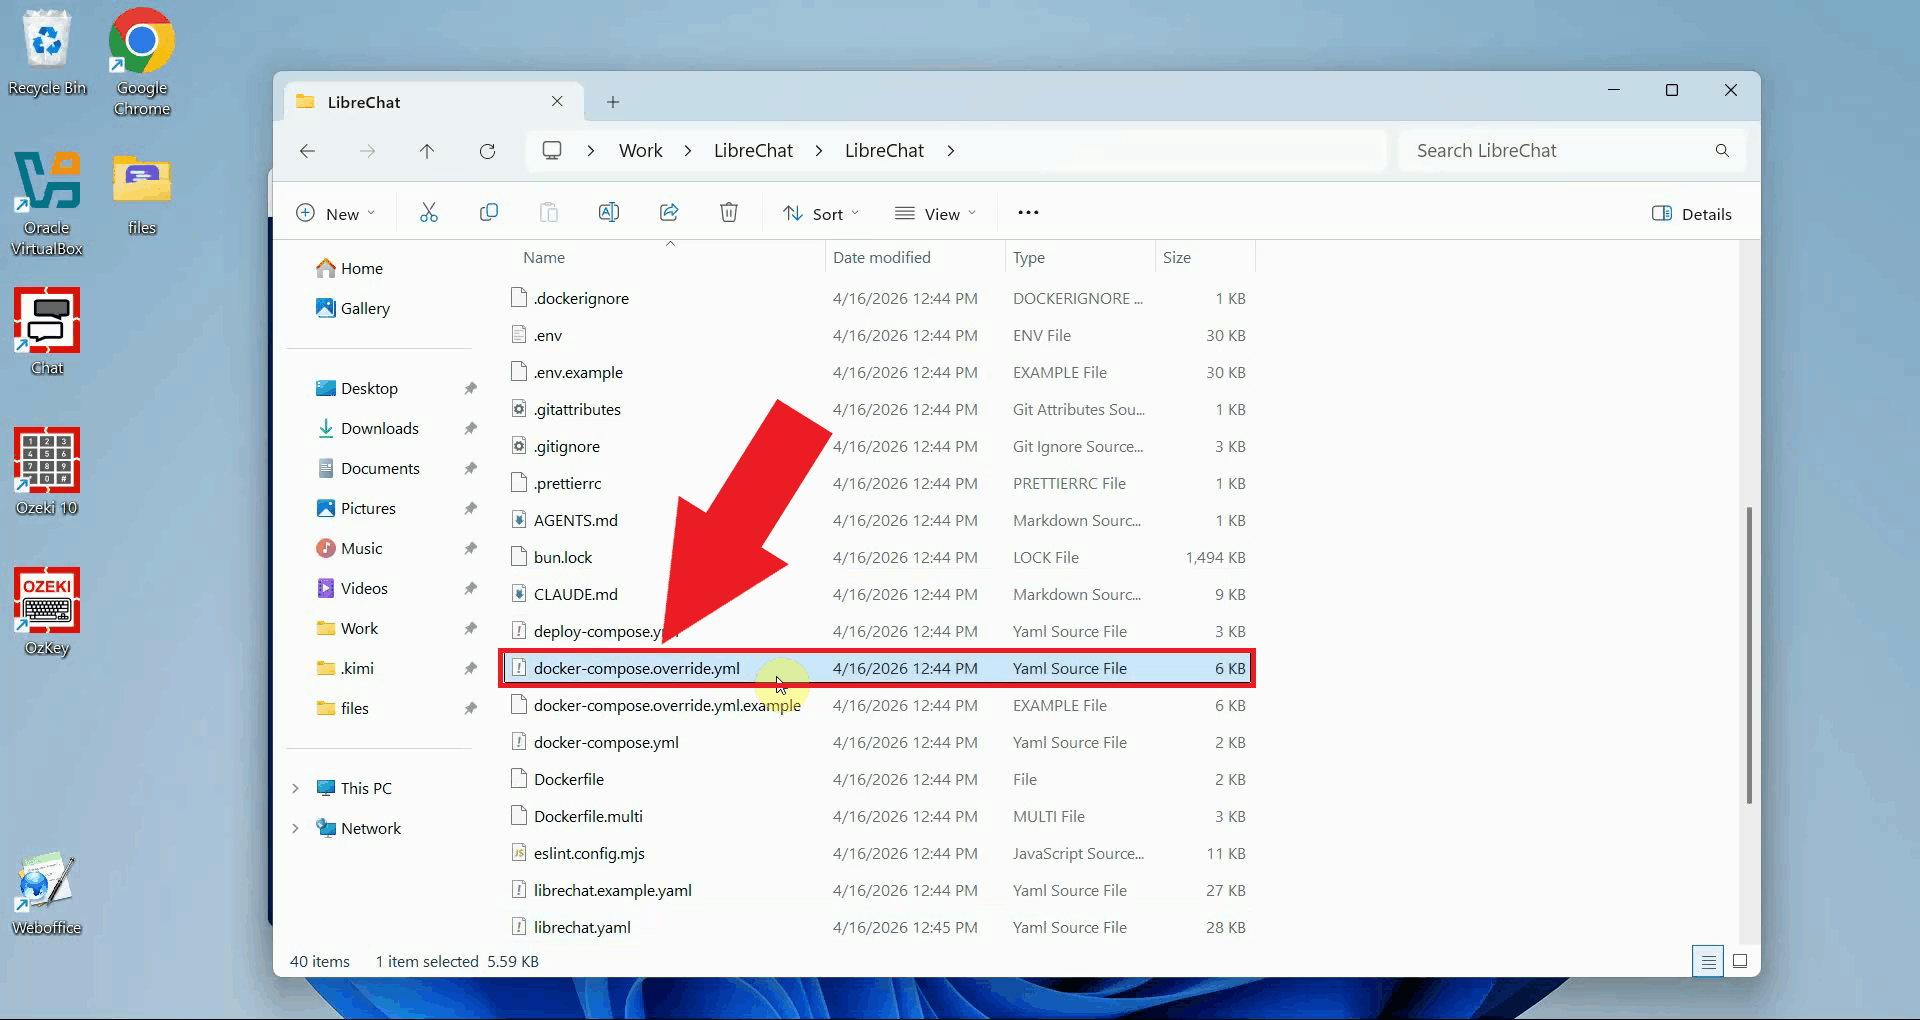The height and width of the screenshot is (1020, 1920).
Task: Open the See more options menu
Action: [1028, 213]
